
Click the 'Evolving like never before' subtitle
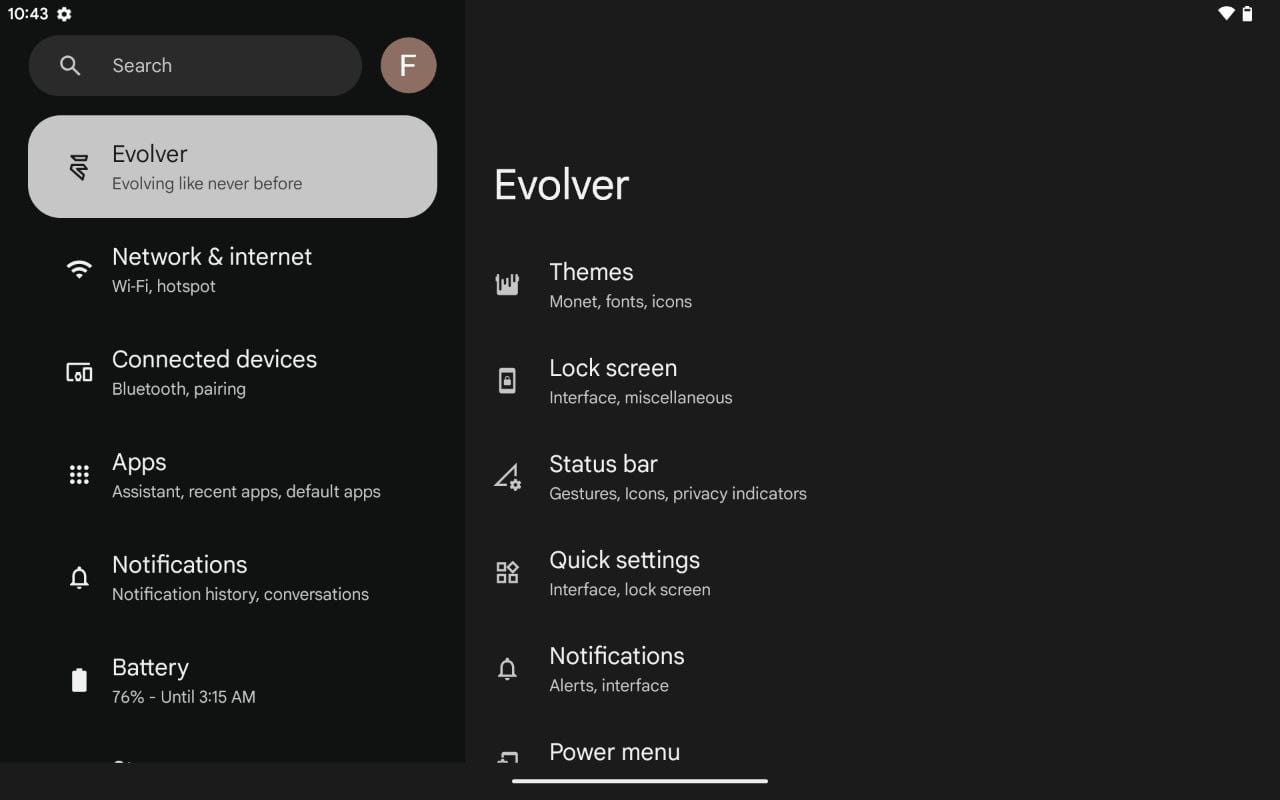(x=207, y=184)
